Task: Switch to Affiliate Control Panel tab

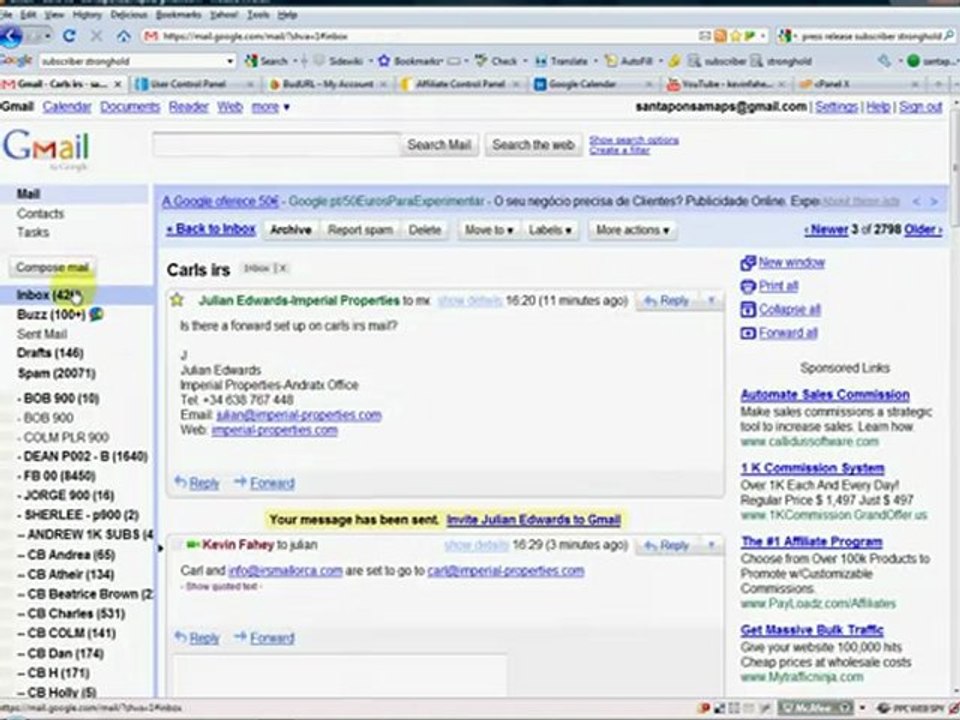Action: click(460, 84)
